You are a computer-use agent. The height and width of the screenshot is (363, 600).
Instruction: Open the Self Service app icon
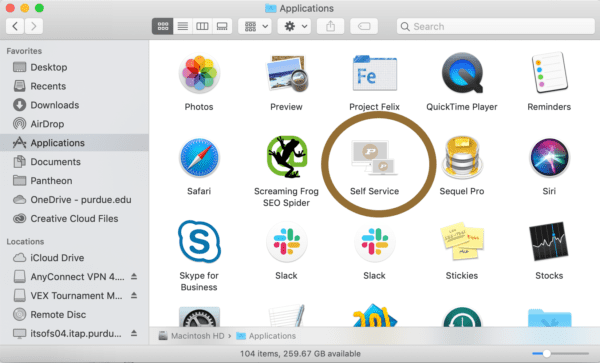click(x=375, y=157)
